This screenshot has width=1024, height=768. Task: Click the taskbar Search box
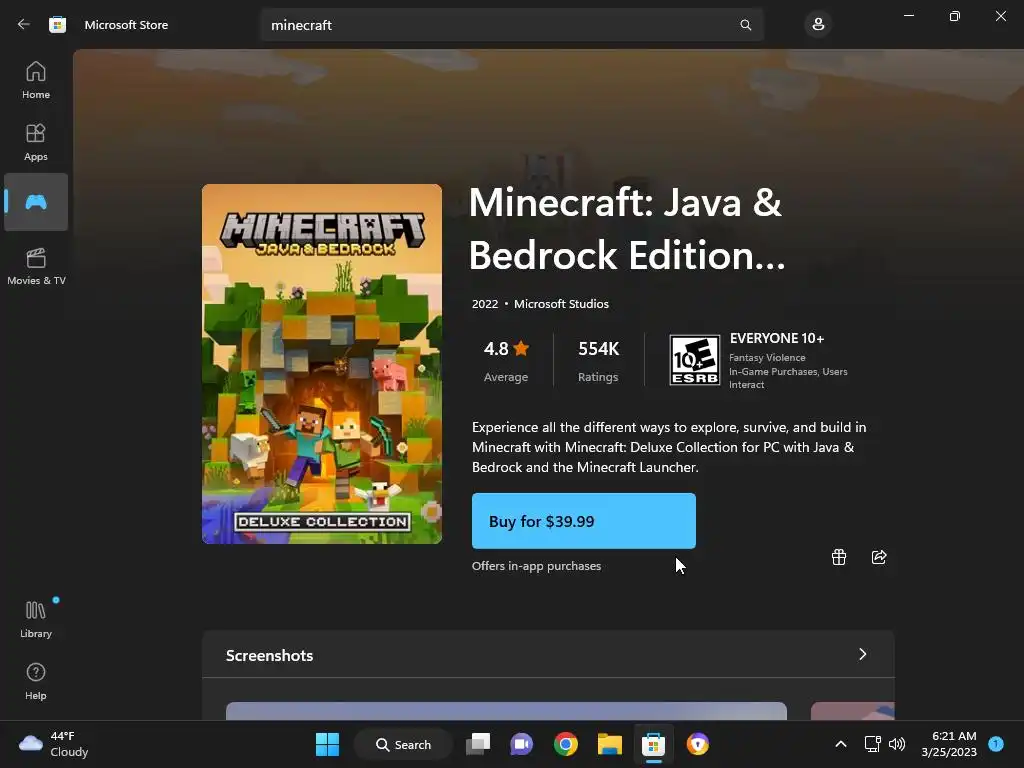click(x=404, y=744)
